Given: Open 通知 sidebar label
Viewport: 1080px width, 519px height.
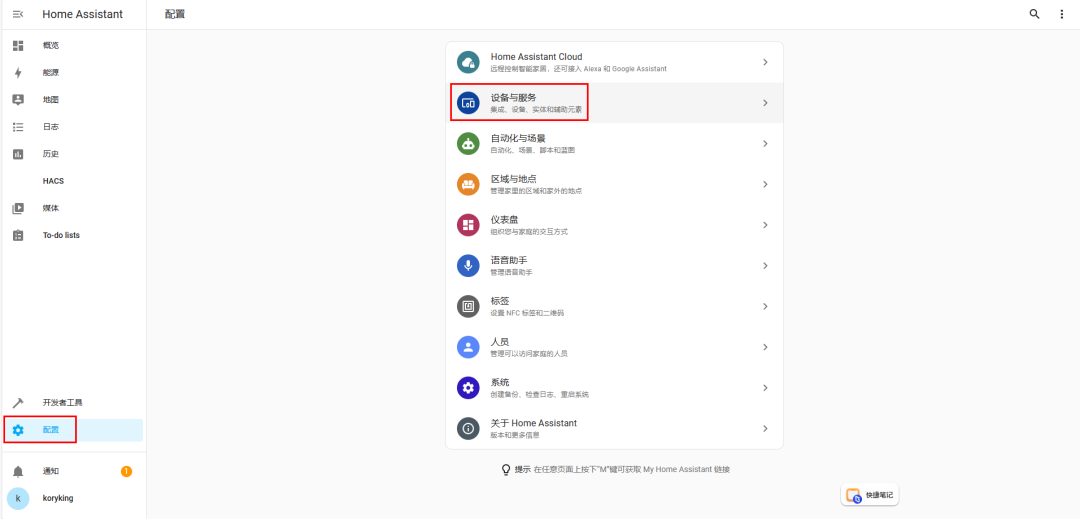Looking at the screenshot, I should [50, 472].
